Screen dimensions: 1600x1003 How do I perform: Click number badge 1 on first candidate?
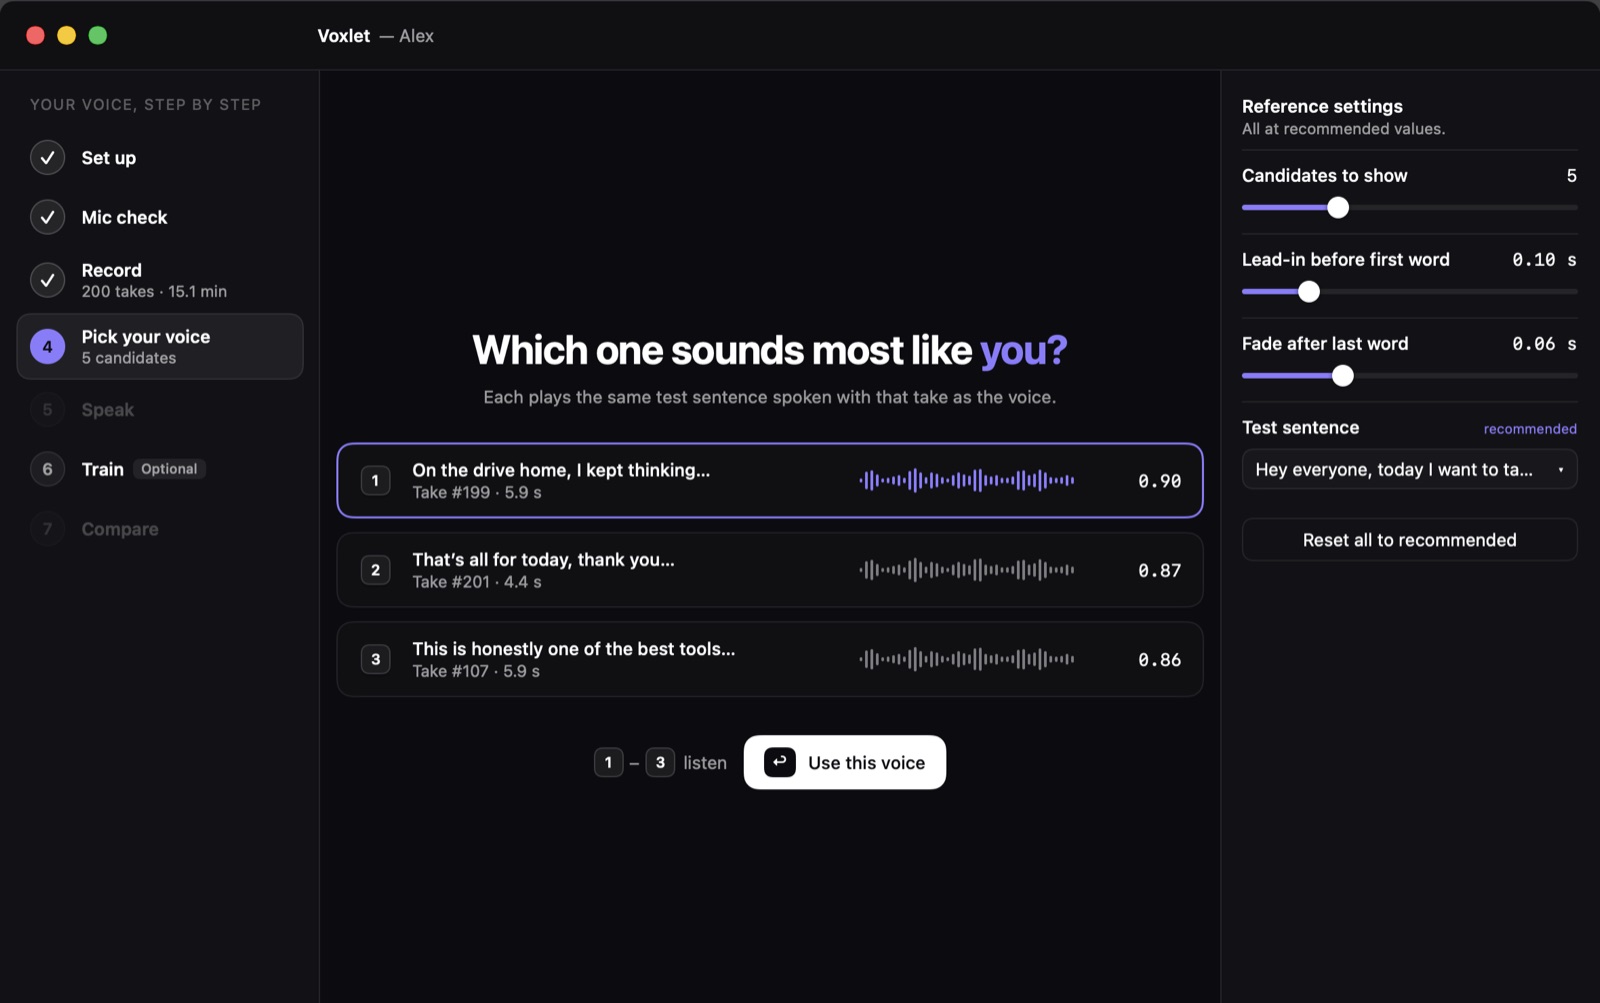click(x=375, y=481)
